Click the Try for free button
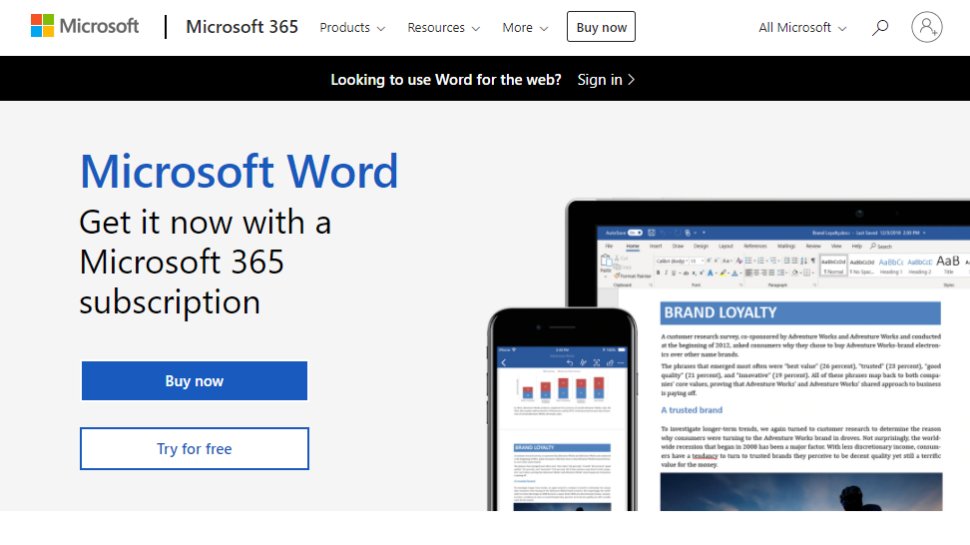Viewport: 970px width, 545px height. (194, 448)
